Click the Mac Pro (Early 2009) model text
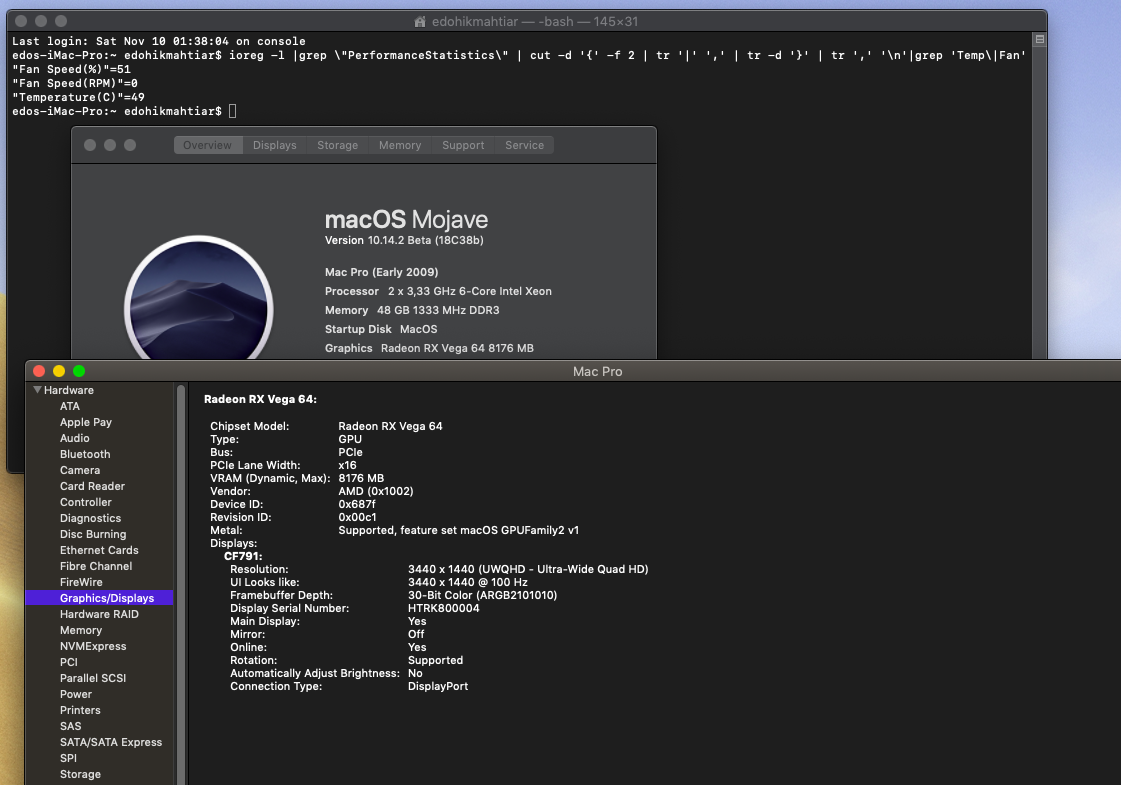 pos(381,272)
